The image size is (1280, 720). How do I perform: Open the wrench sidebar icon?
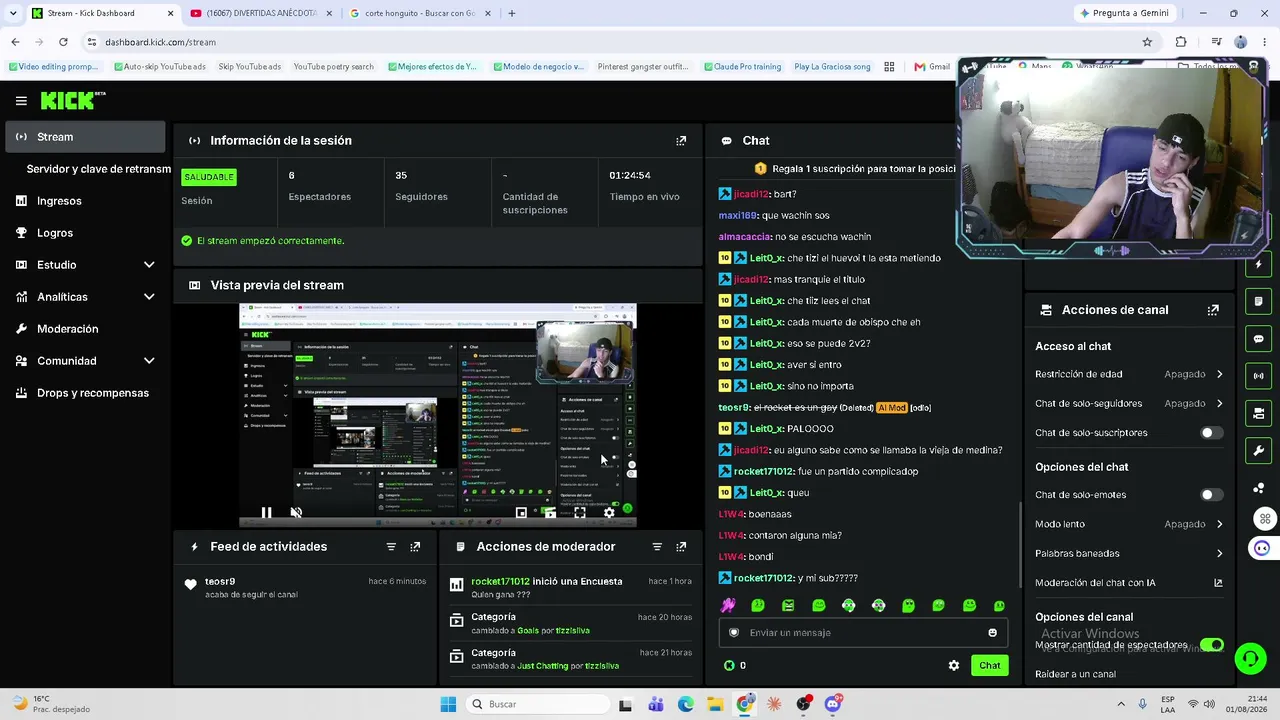(1258, 451)
